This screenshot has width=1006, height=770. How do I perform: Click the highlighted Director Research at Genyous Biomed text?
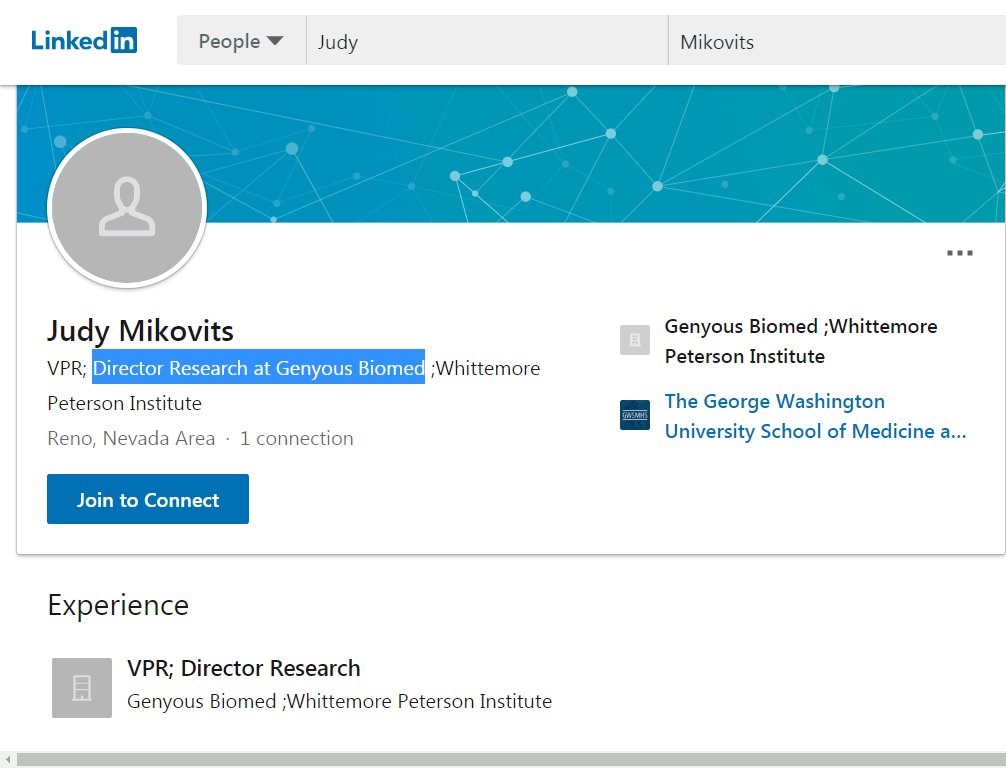pyautogui.click(x=258, y=368)
